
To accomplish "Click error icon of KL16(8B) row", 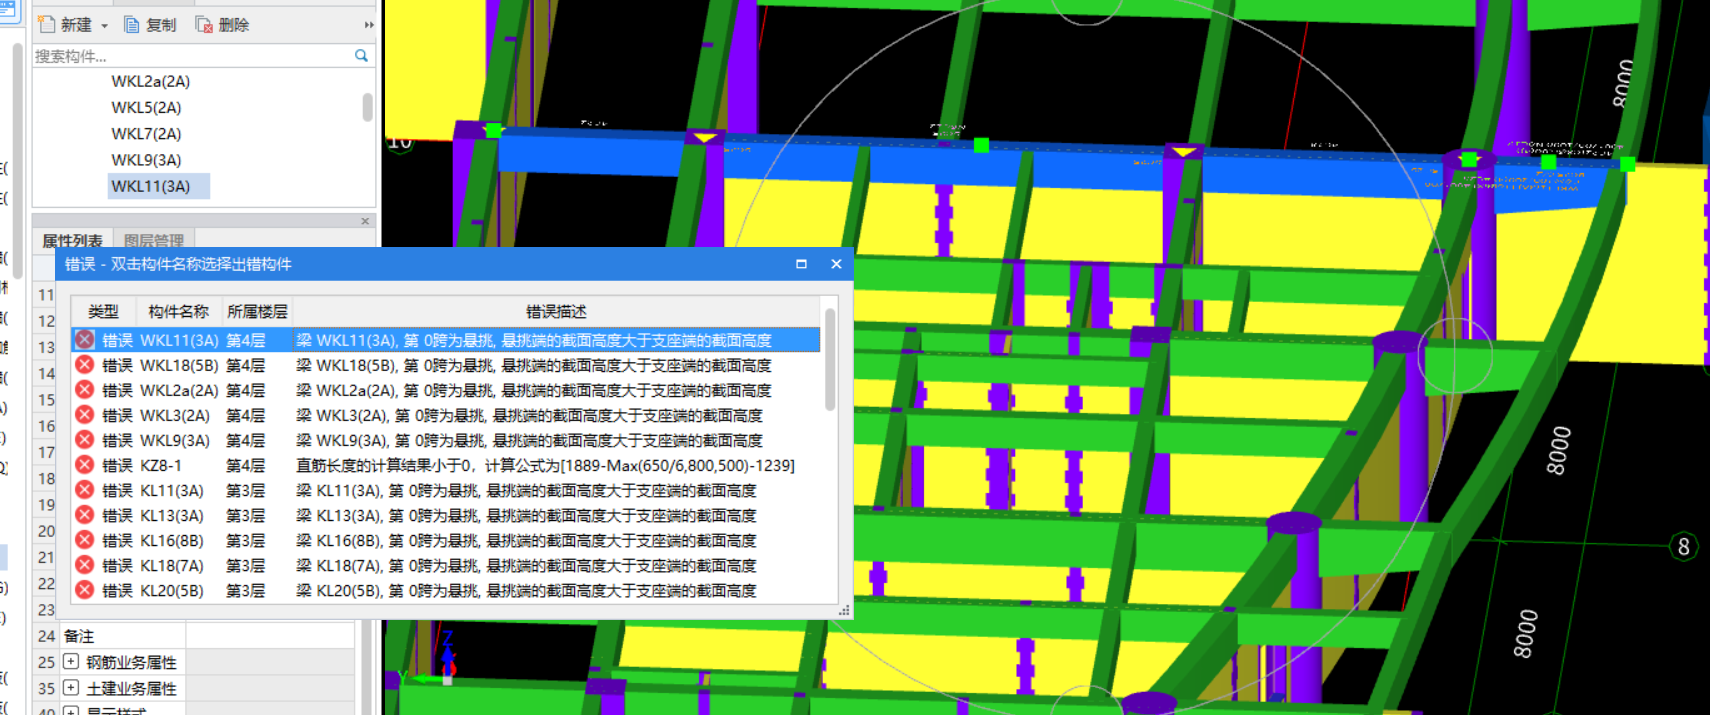I will click(85, 540).
